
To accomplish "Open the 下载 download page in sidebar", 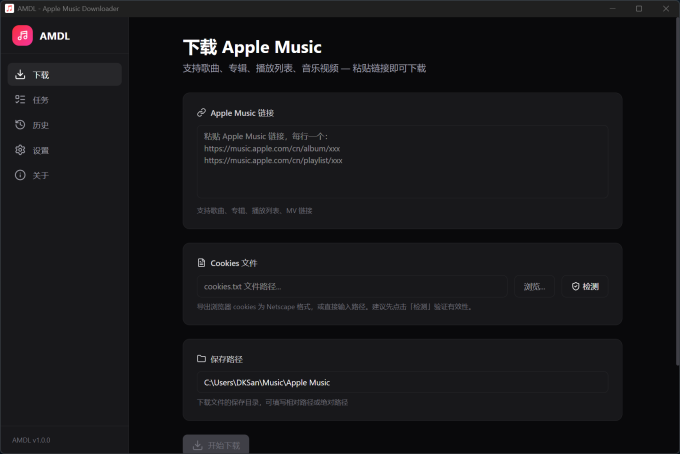I will click(65, 75).
